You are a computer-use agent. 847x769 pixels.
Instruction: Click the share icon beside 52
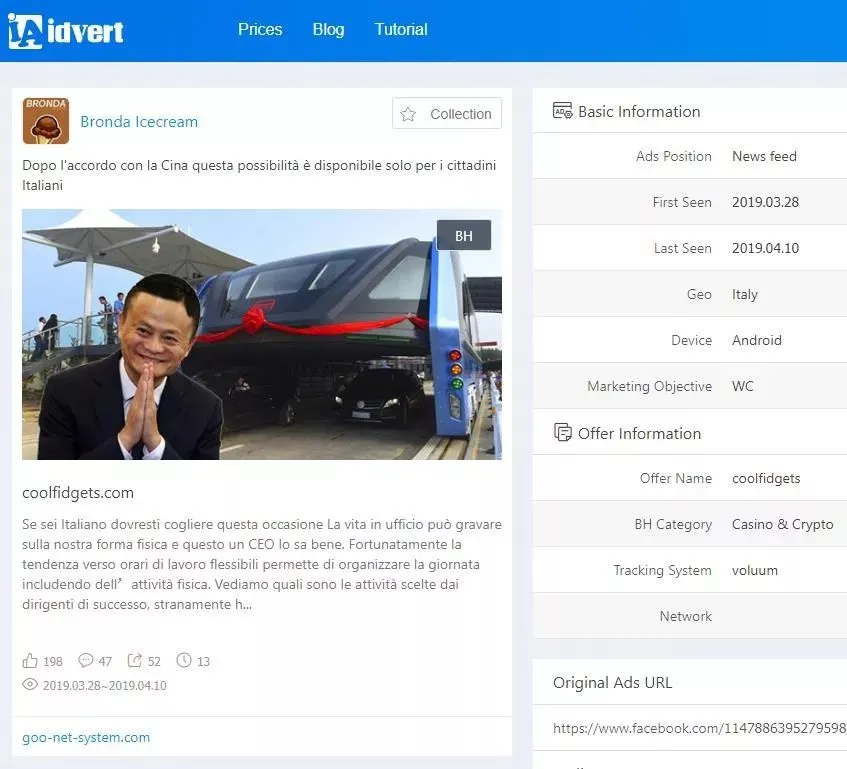tap(135, 660)
